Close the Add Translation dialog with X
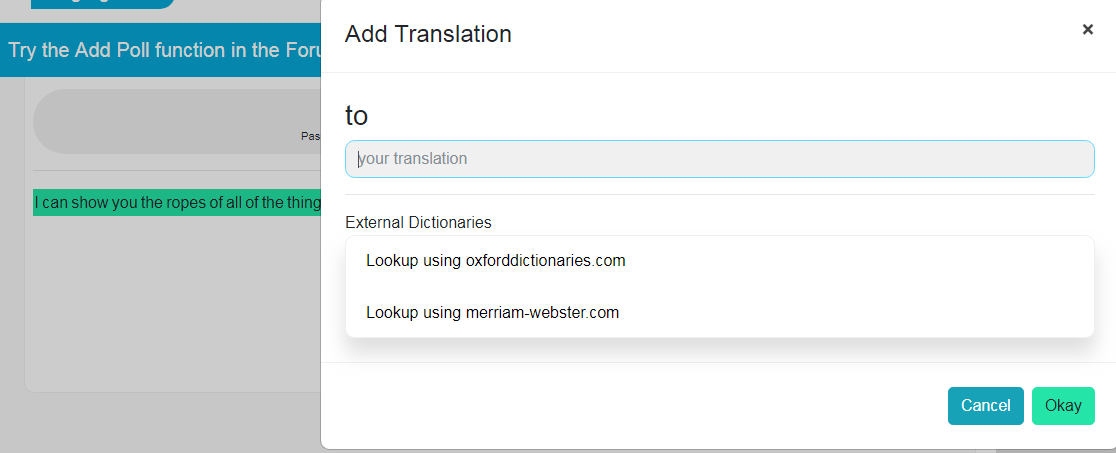 click(1088, 29)
